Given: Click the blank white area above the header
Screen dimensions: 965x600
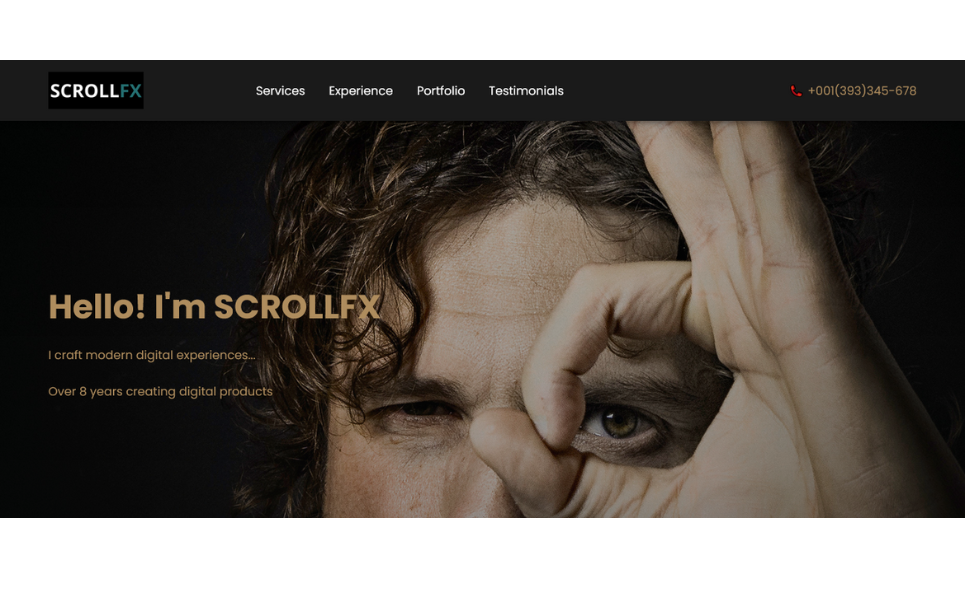Looking at the screenshot, I should pos(482,30).
